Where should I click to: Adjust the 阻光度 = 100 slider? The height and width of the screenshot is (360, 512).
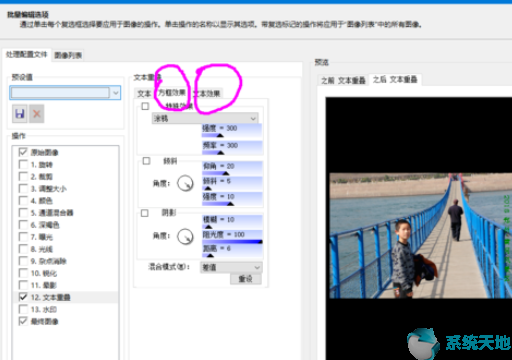(x=232, y=237)
